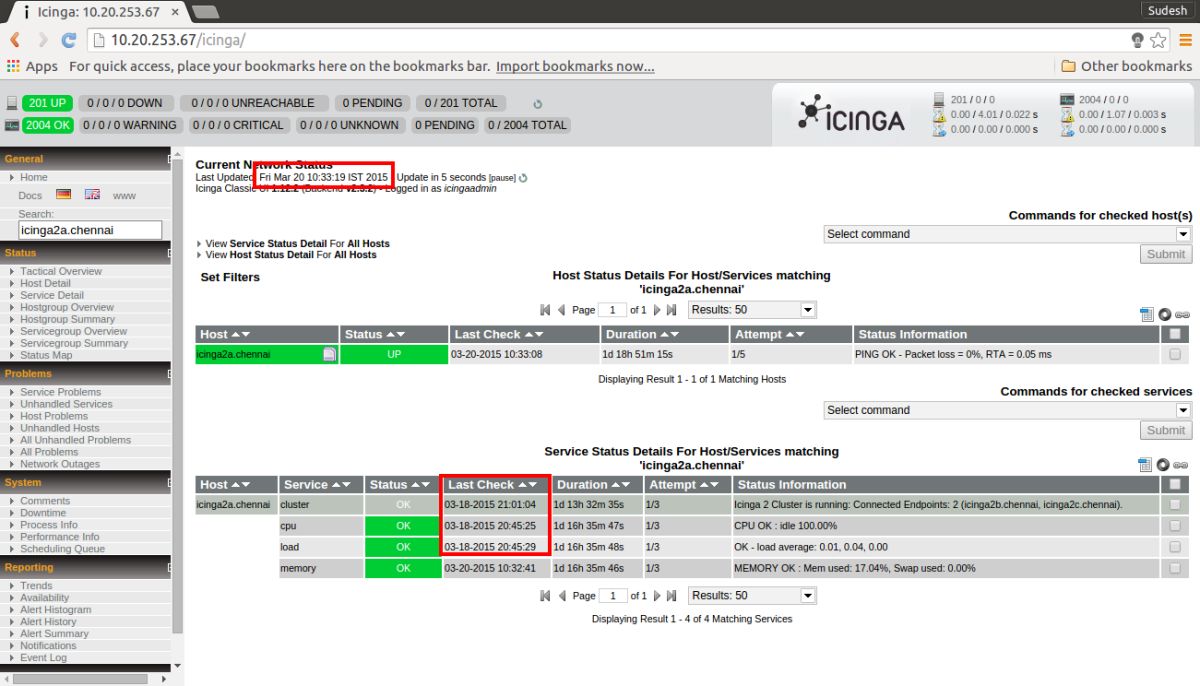Click the circular icon above host Status Information

coord(1163,314)
